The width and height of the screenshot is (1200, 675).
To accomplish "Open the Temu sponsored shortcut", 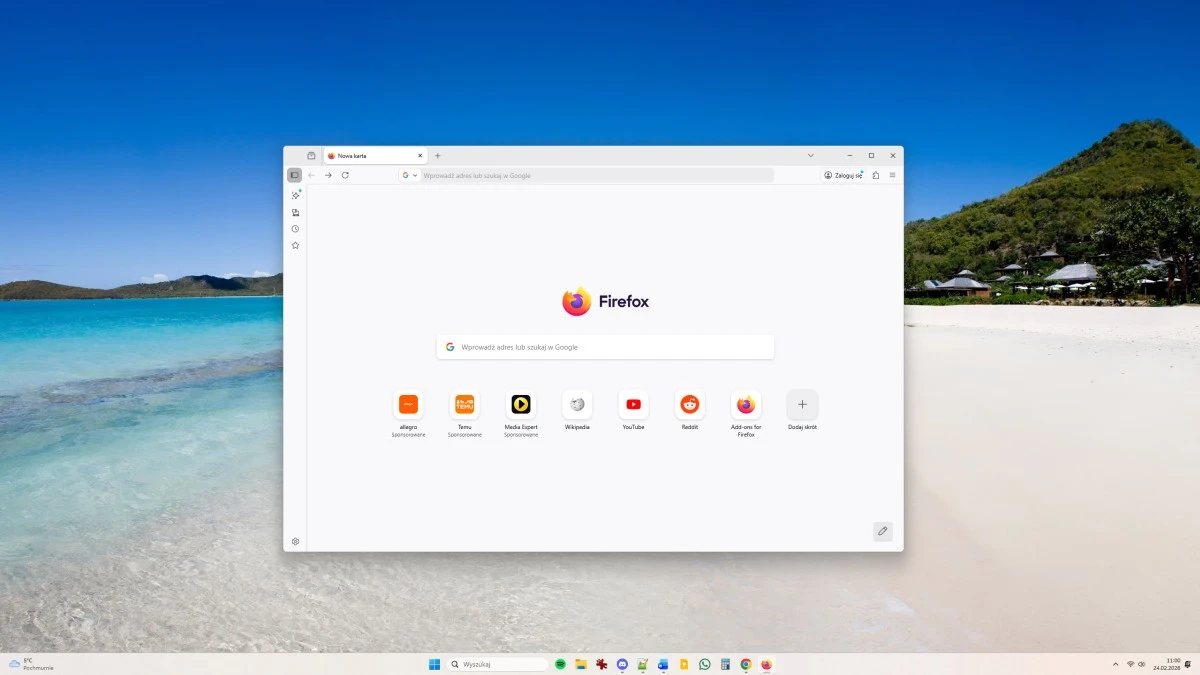I will click(464, 404).
